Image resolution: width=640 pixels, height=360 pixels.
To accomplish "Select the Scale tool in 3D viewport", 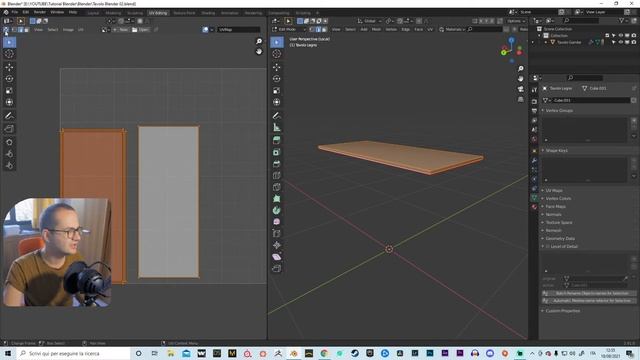I will (x=277, y=91).
